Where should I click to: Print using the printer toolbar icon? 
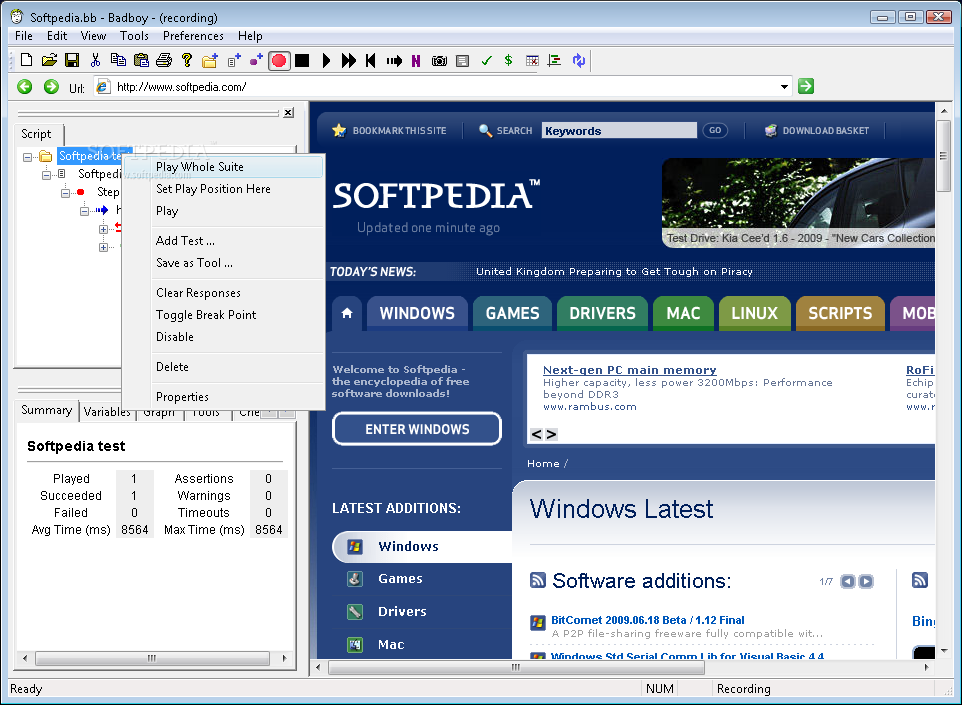pyautogui.click(x=164, y=60)
